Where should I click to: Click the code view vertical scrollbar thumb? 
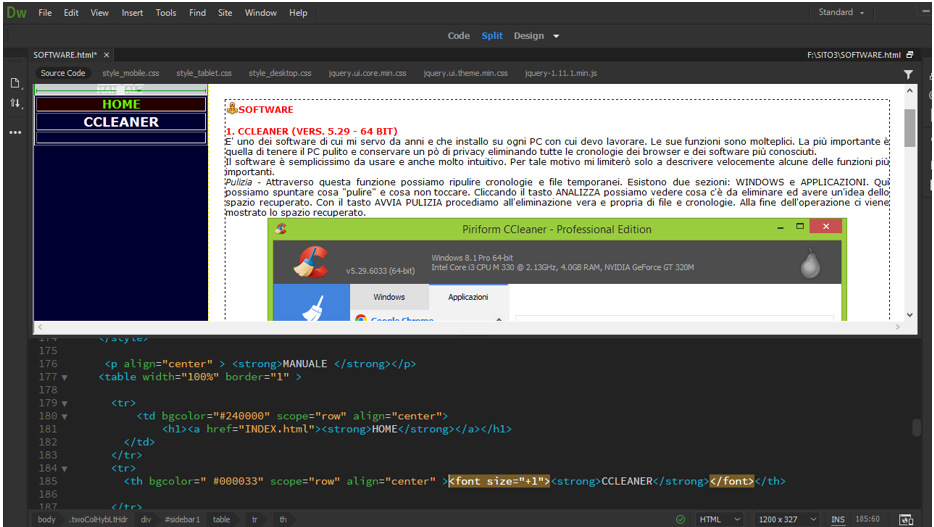[916, 428]
